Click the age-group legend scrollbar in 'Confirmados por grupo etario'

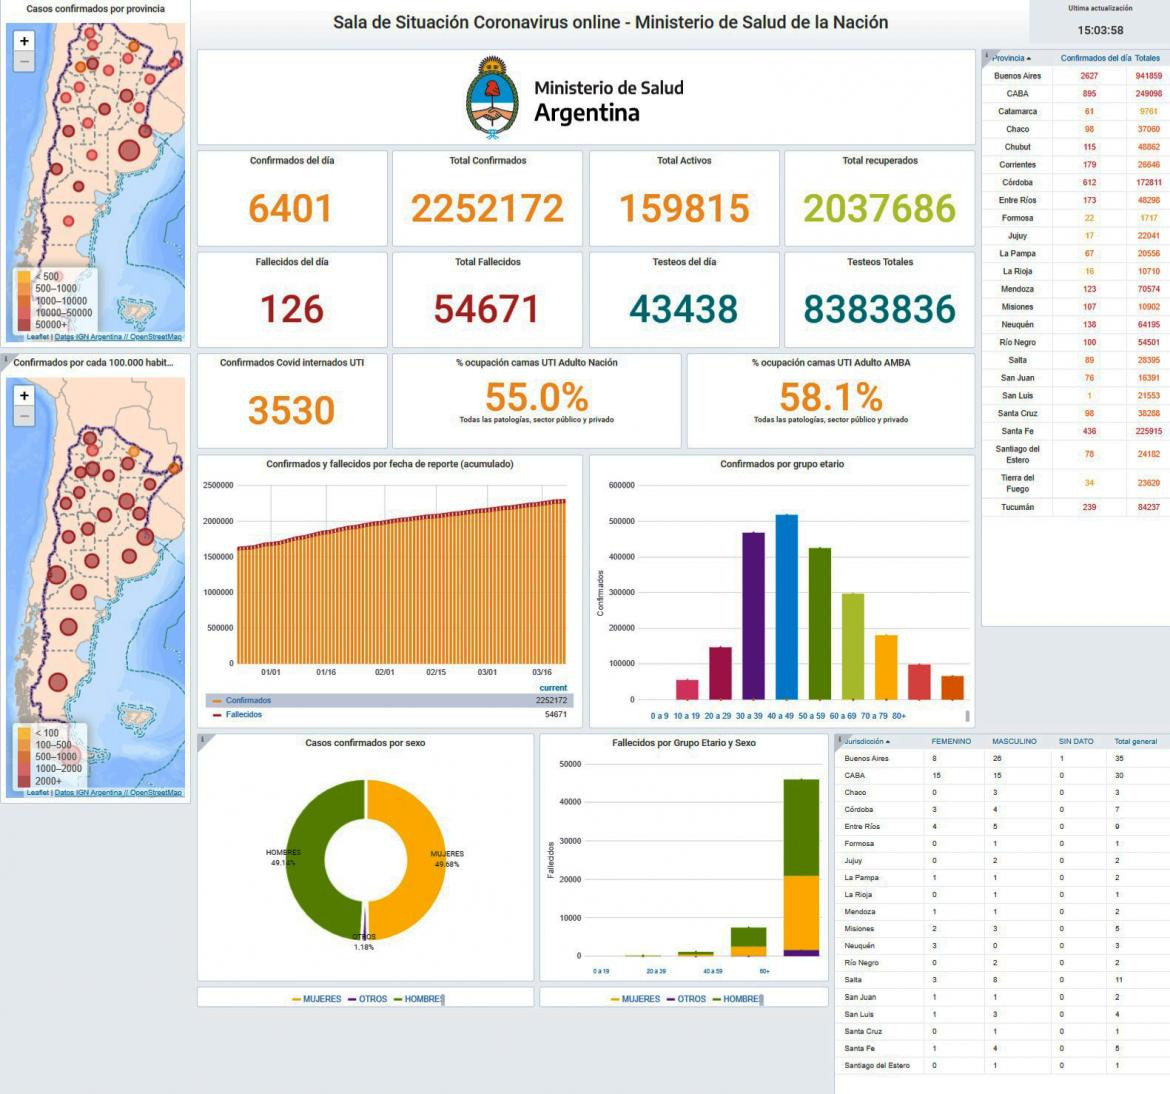967,716
